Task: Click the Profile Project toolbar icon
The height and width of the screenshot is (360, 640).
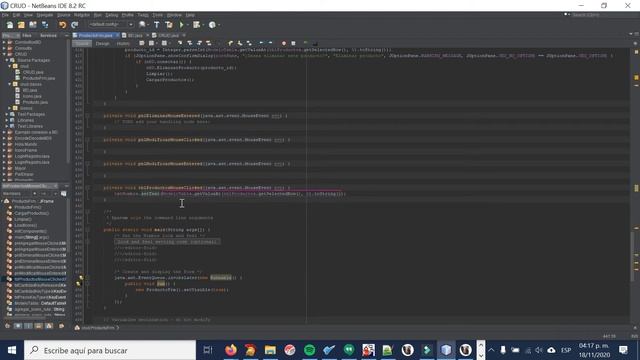Action: click(x=212, y=25)
